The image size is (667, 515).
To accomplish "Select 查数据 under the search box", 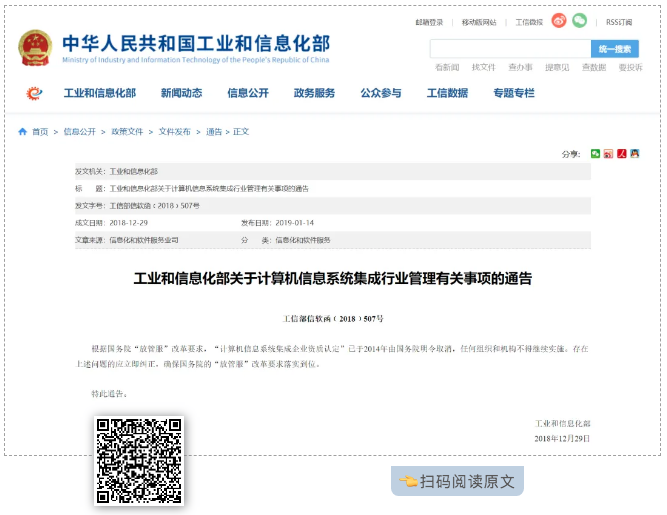I will click(x=594, y=67).
